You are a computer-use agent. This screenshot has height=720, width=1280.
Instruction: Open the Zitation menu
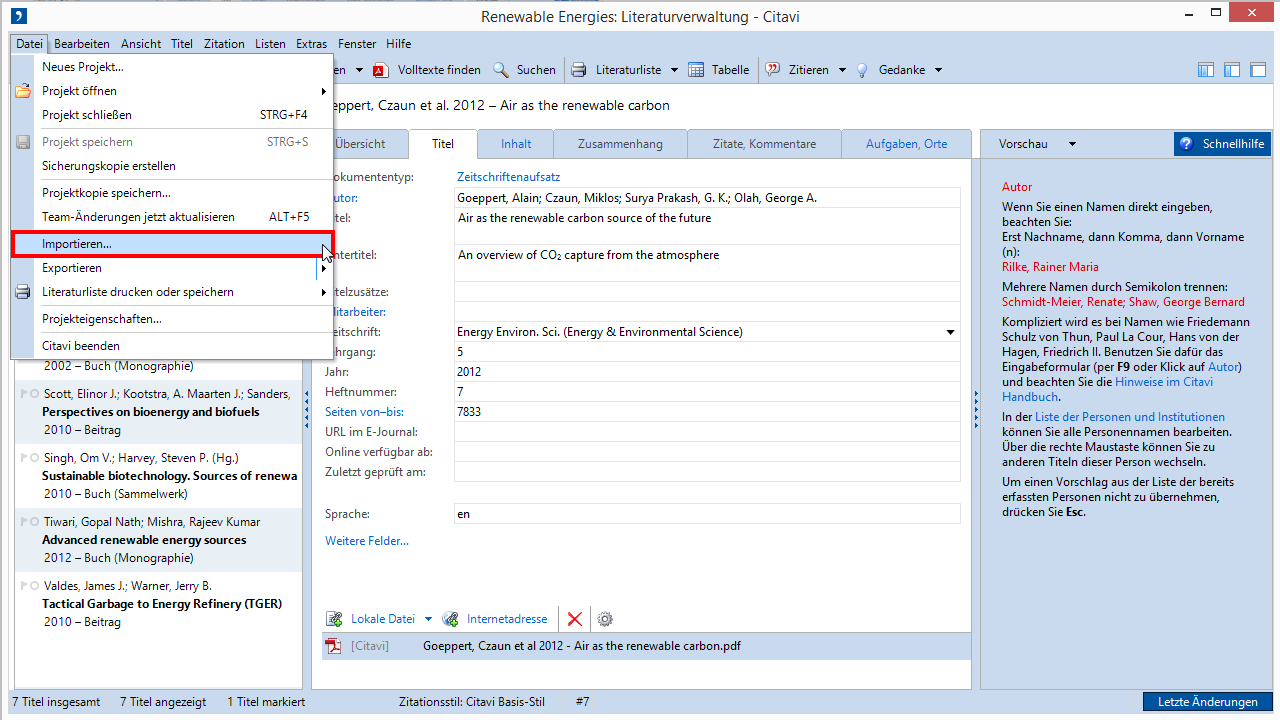point(224,44)
